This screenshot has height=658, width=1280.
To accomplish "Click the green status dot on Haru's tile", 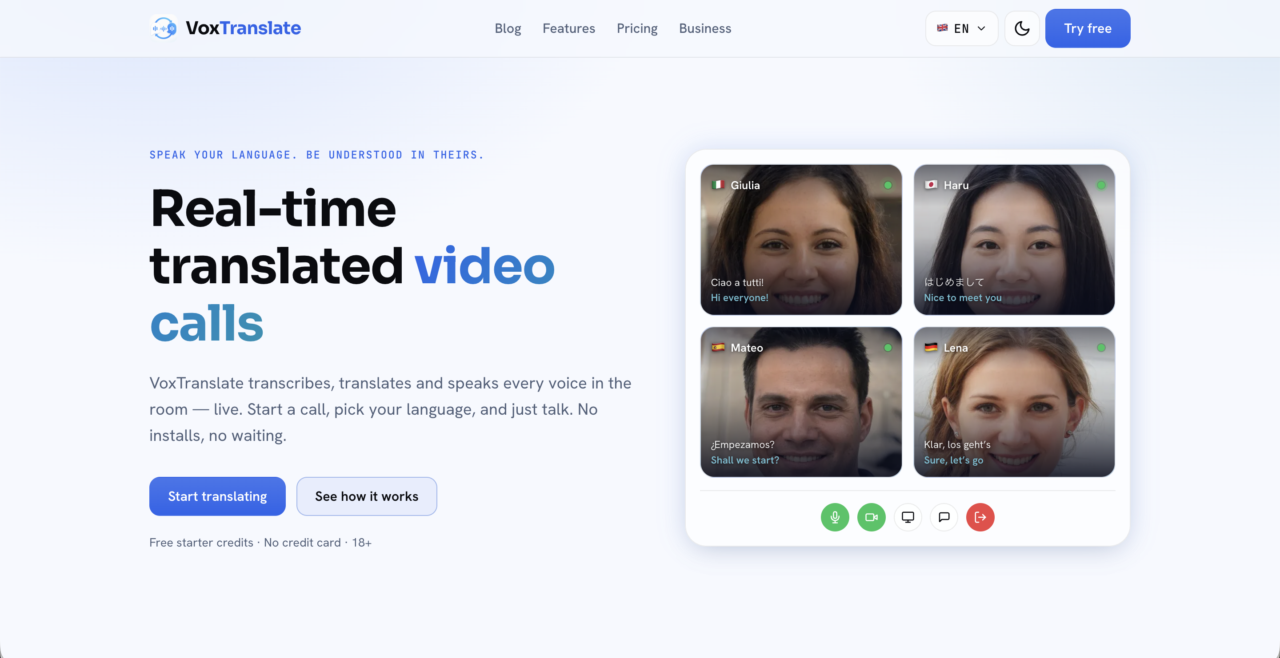I will click(x=1101, y=185).
